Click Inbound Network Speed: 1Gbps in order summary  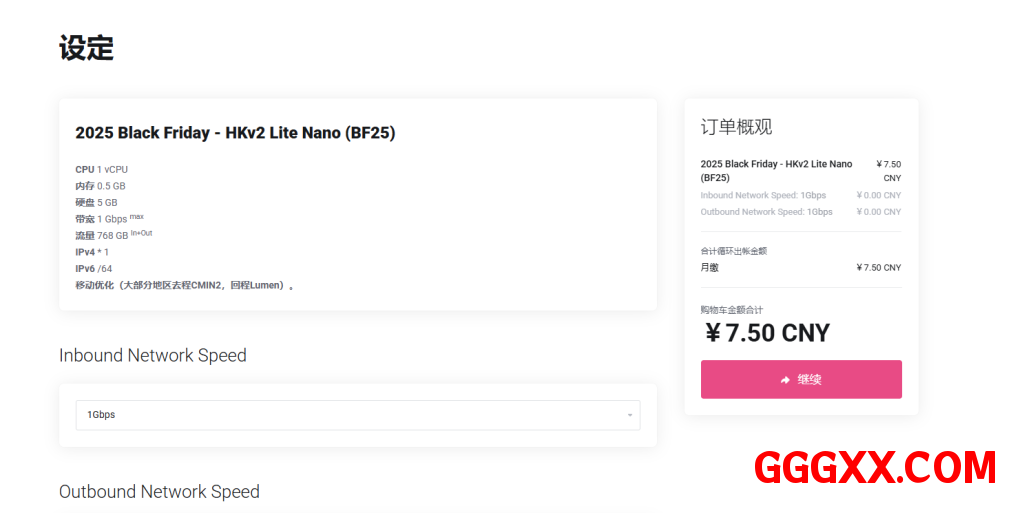tap(763, 196)
